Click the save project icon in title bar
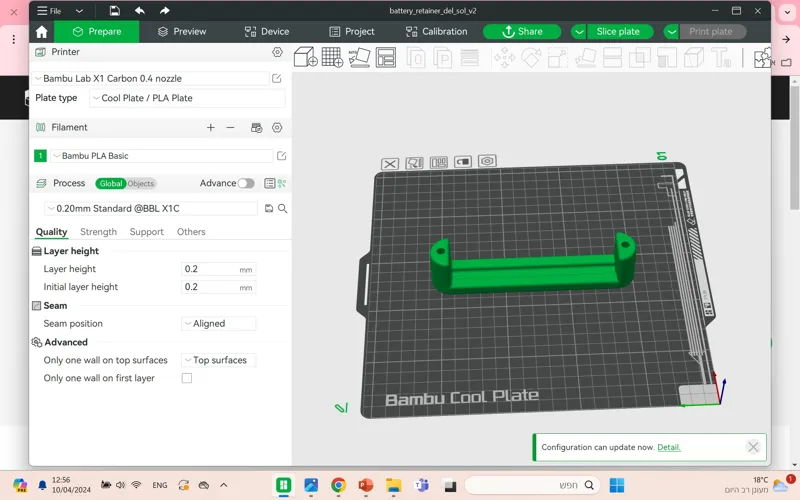Viewport: 800px width, 500px height. point(114,11)
